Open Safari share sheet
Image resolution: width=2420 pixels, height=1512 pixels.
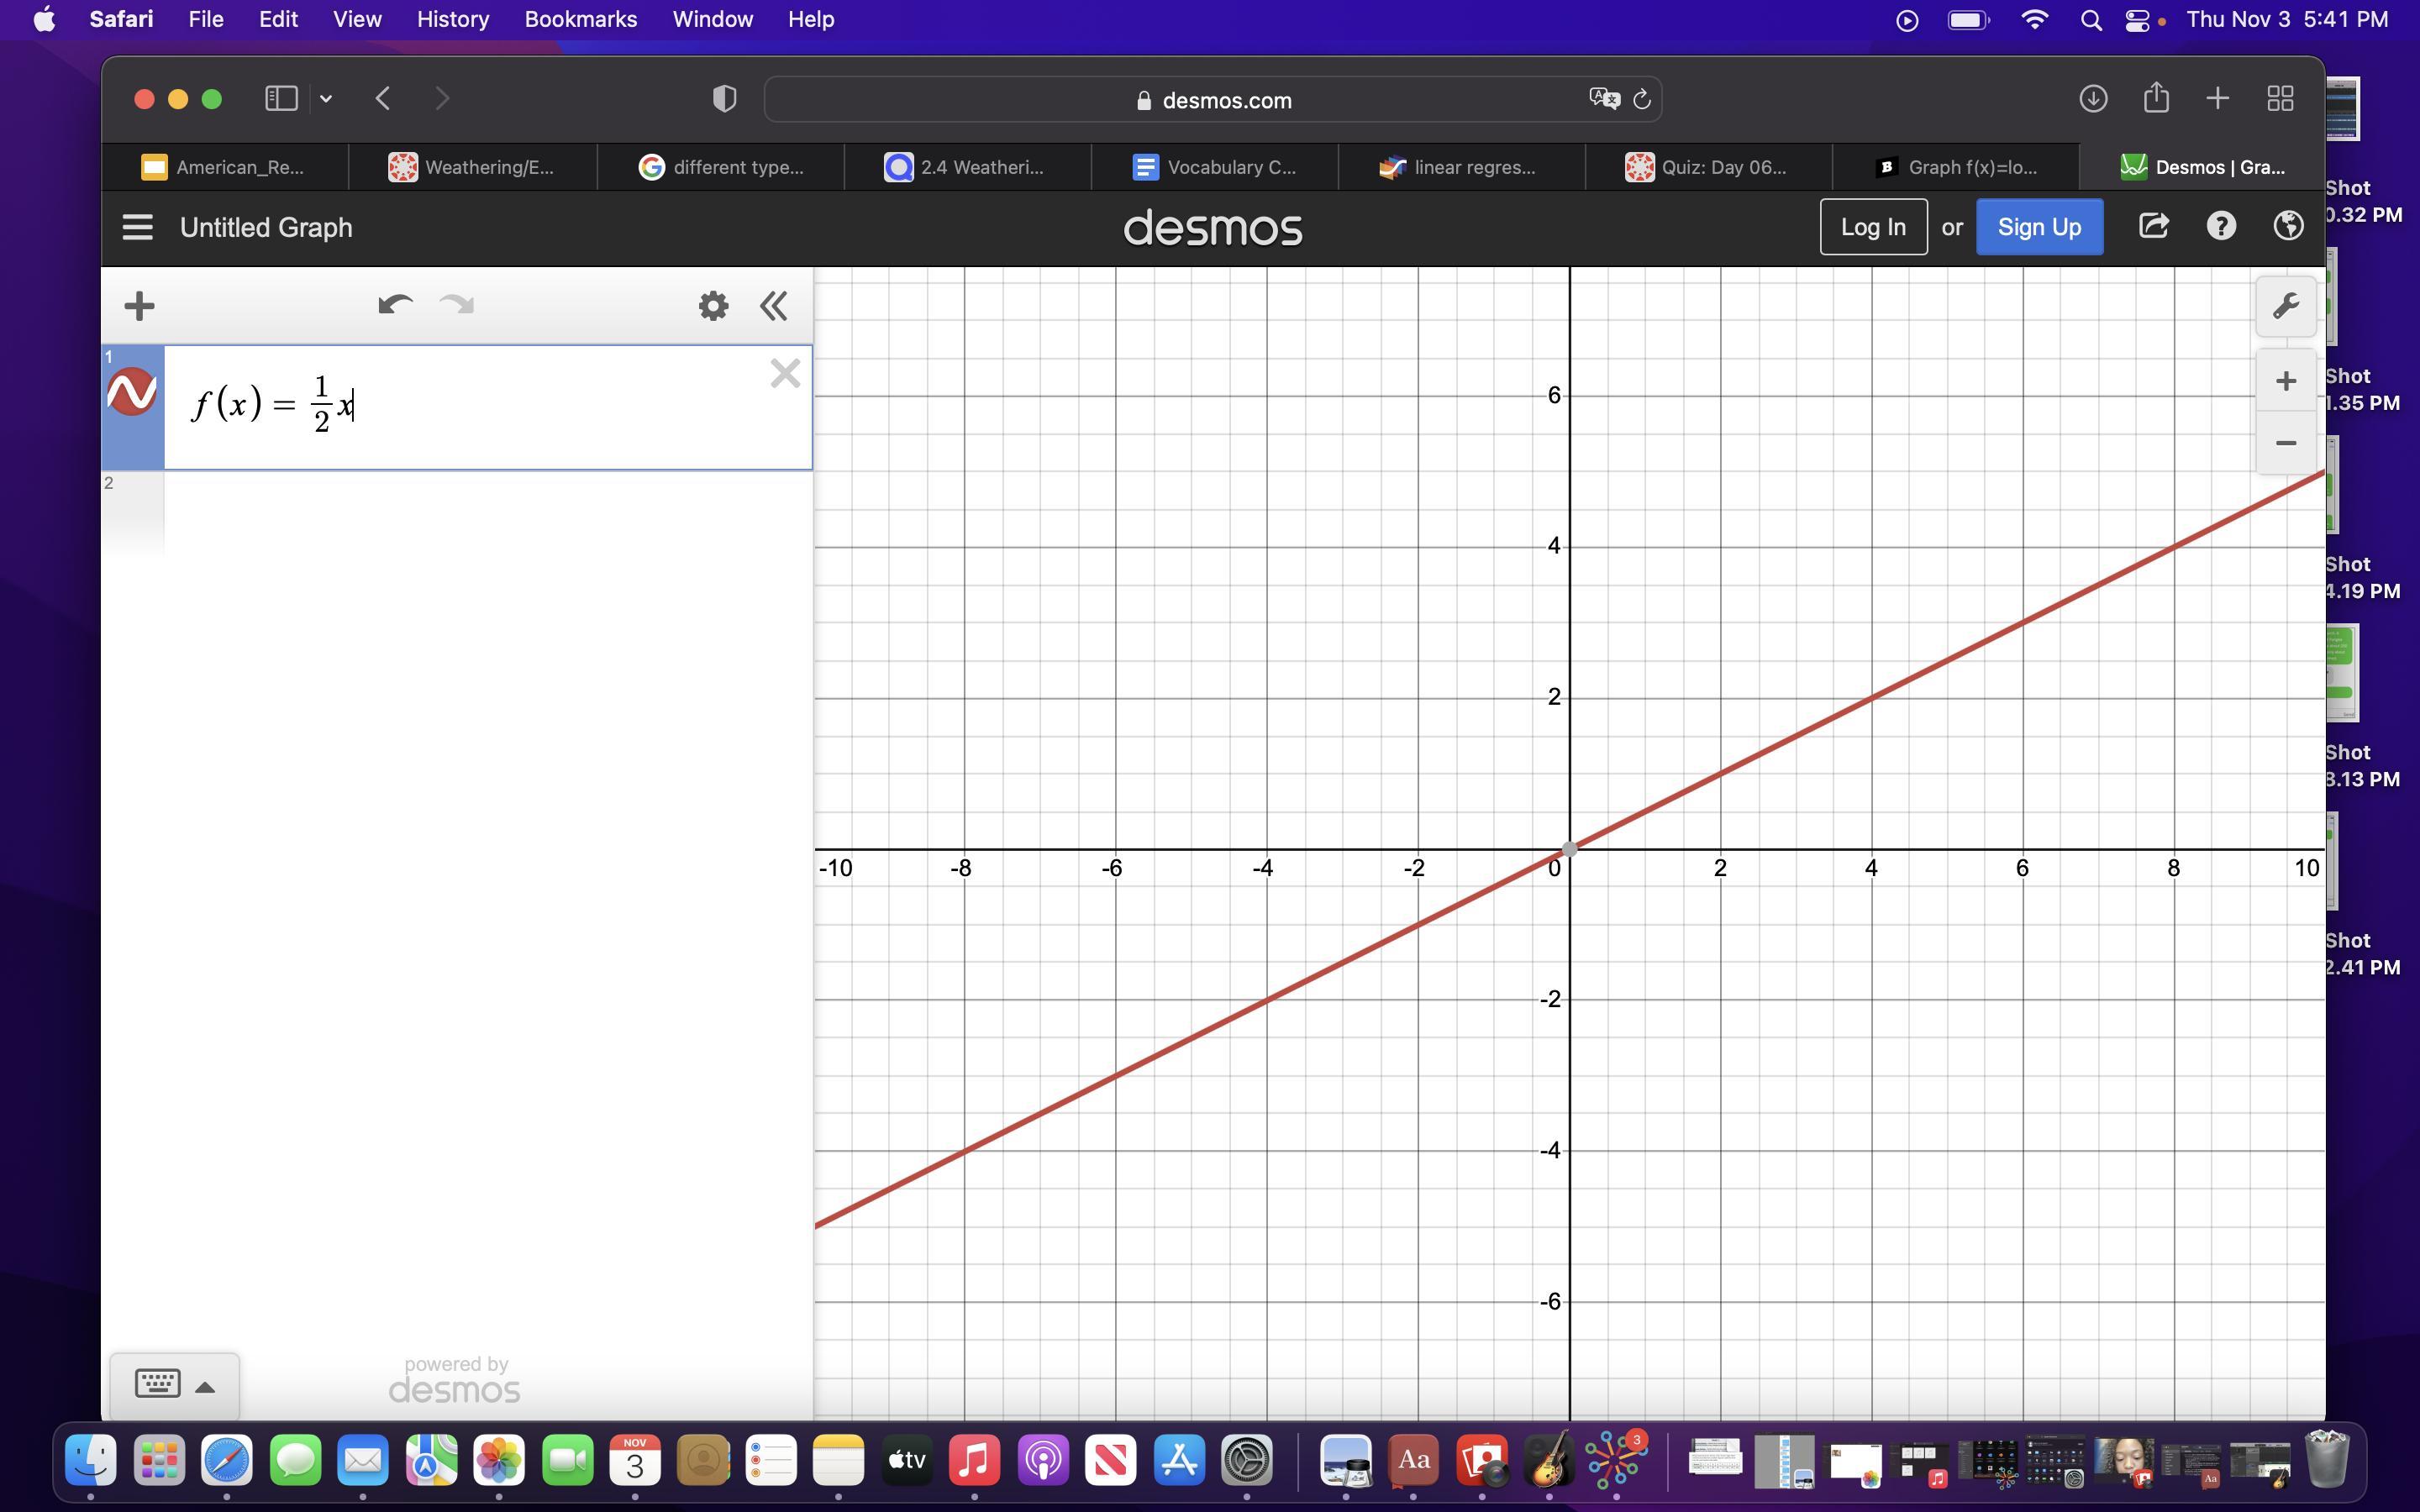coord(2156,97)
